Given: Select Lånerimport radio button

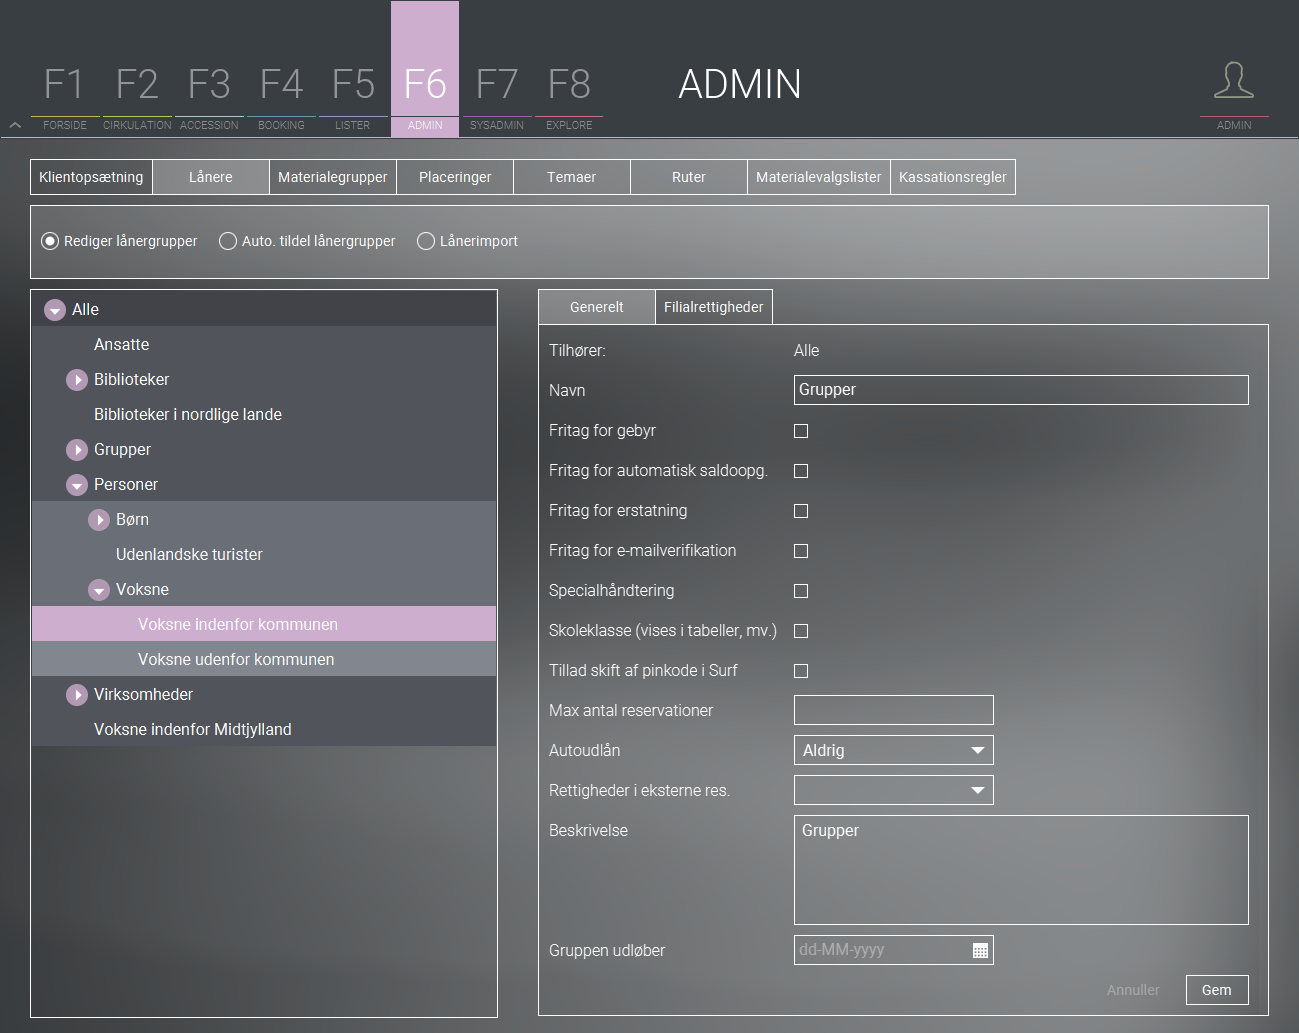Looking at the screenshot, I should click(426, 241).
